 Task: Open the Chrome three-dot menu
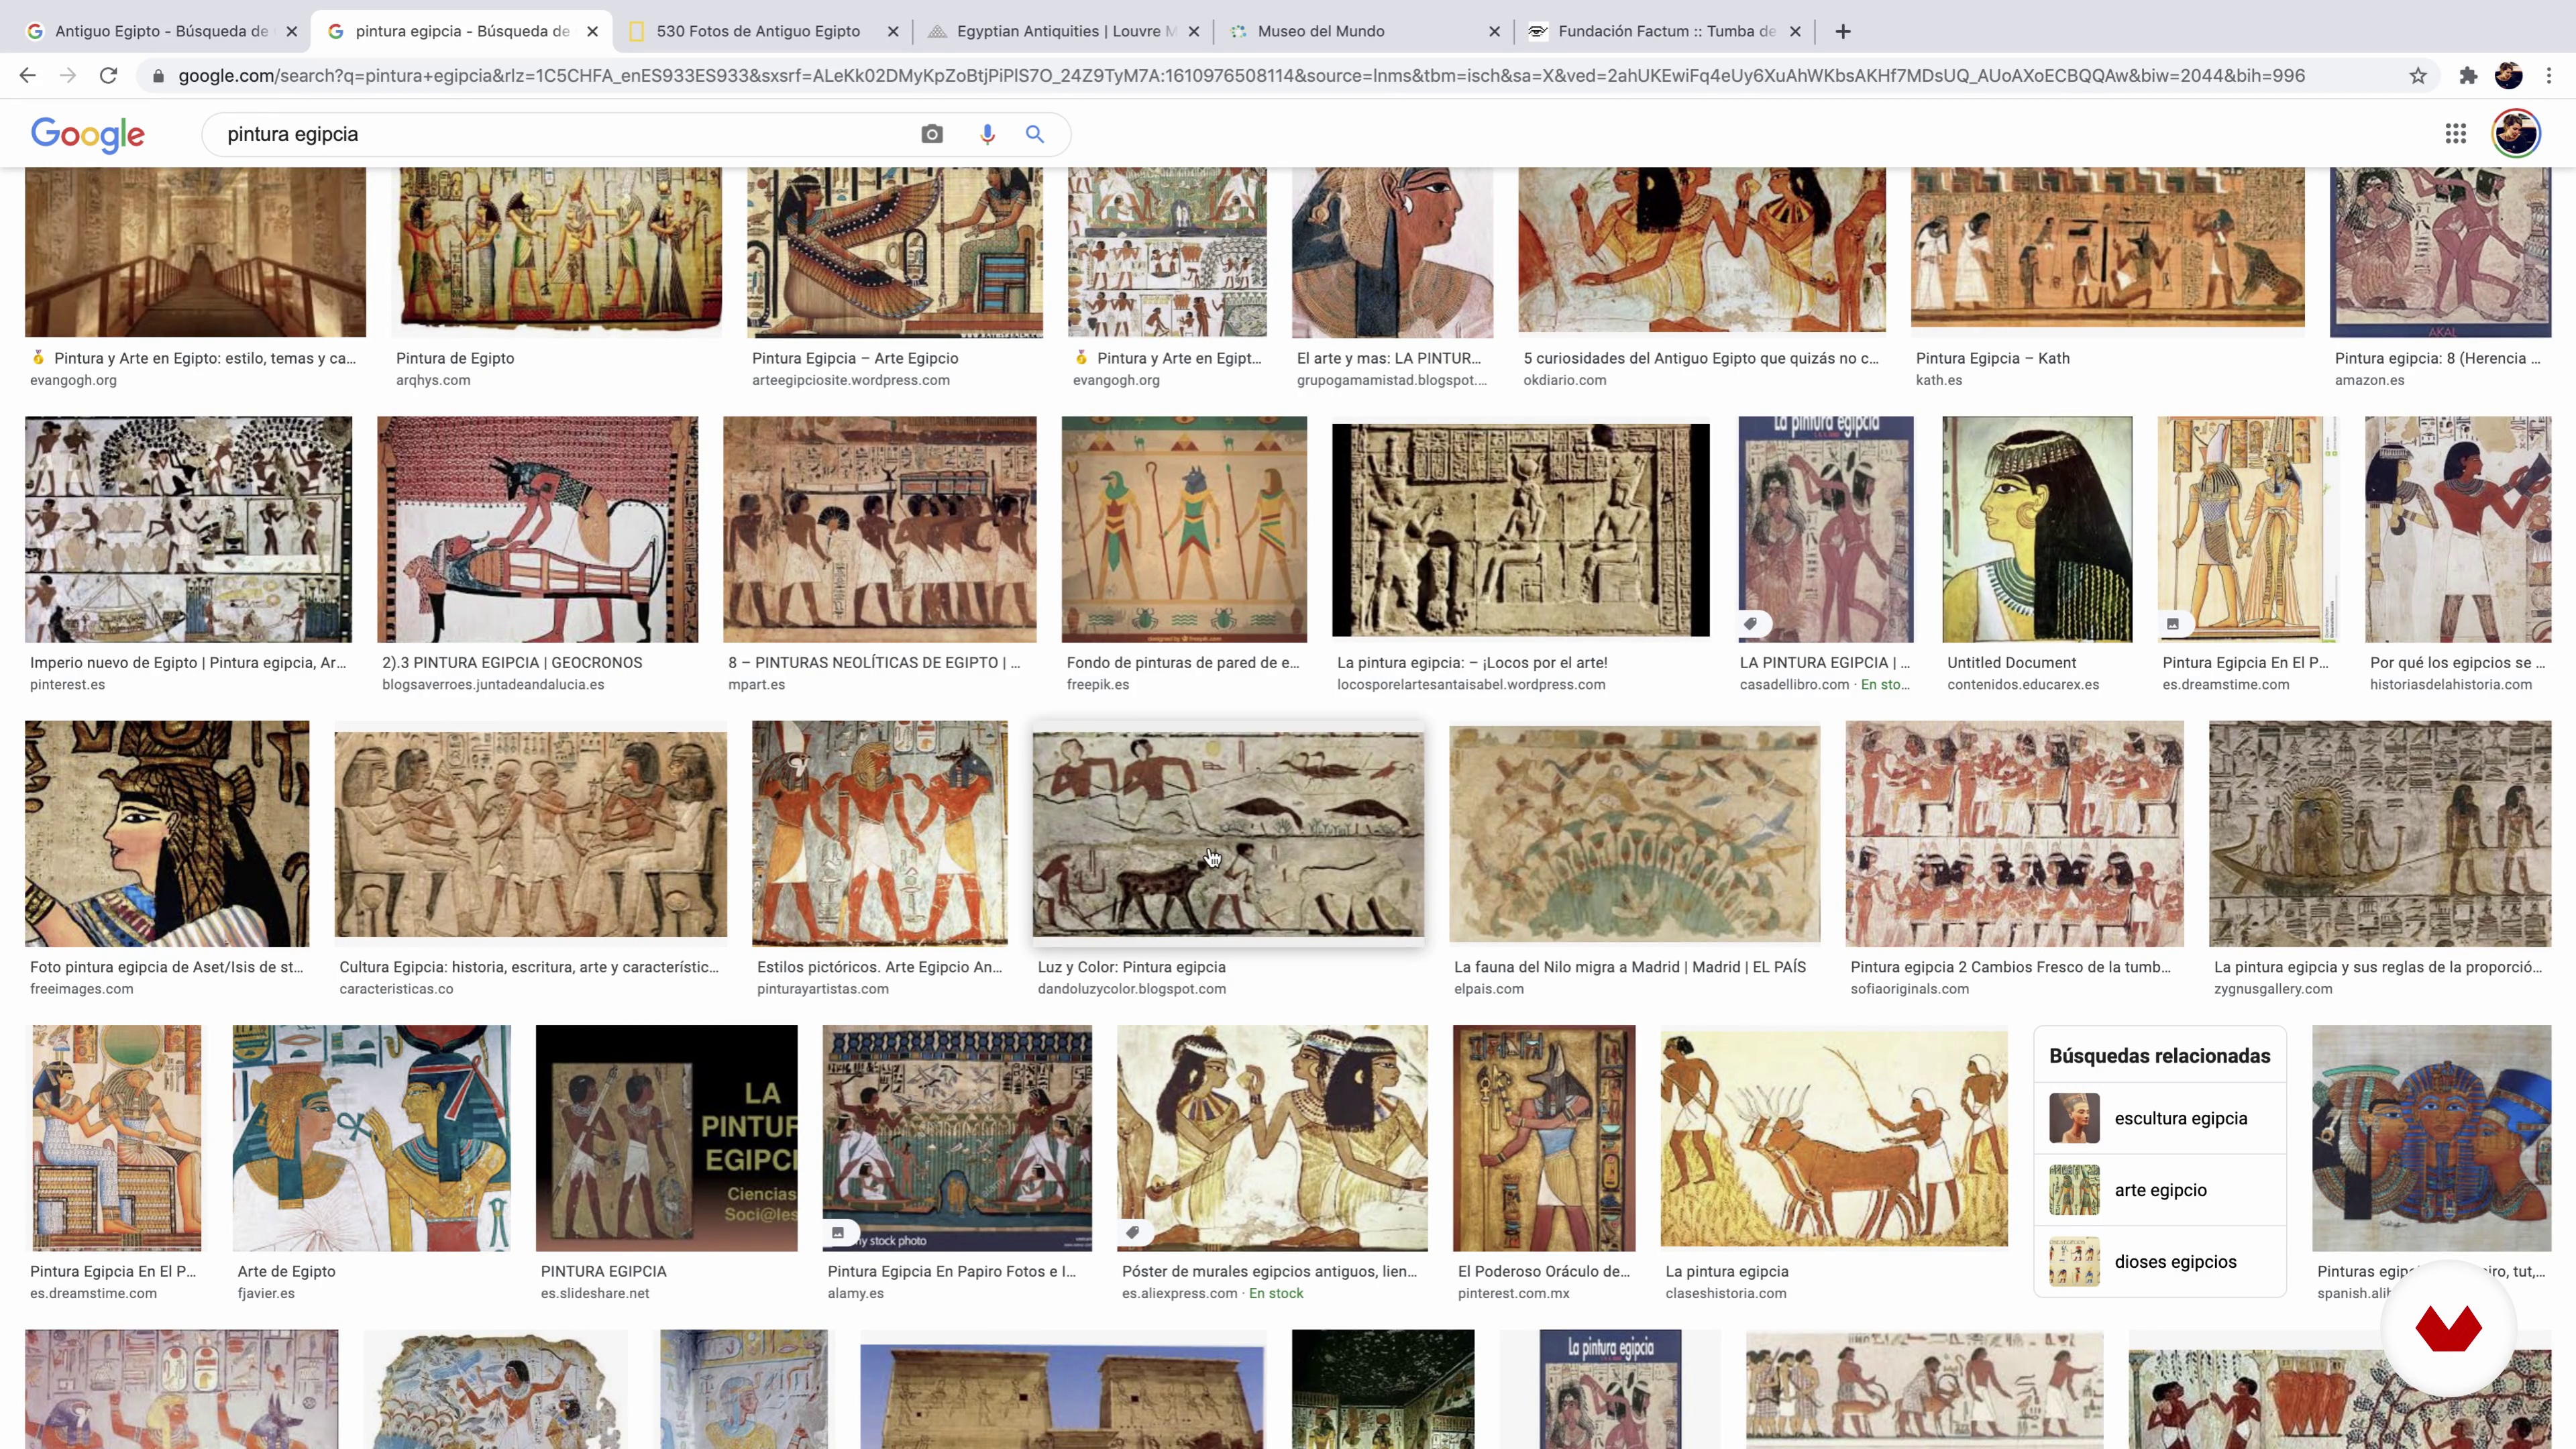(2549, 76)
